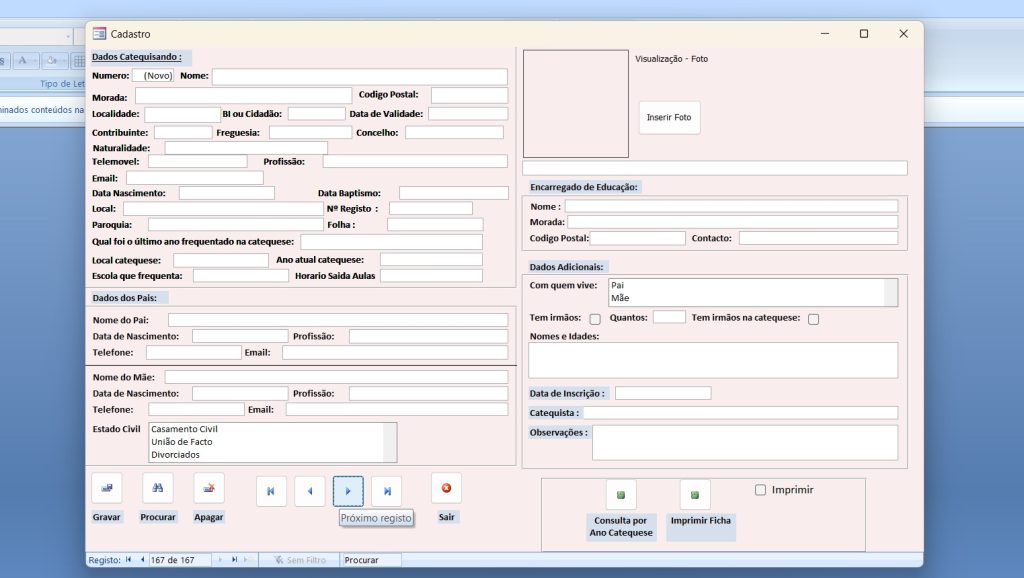
Task: Jump to last record using form arrow button
Action: (386, 491)
